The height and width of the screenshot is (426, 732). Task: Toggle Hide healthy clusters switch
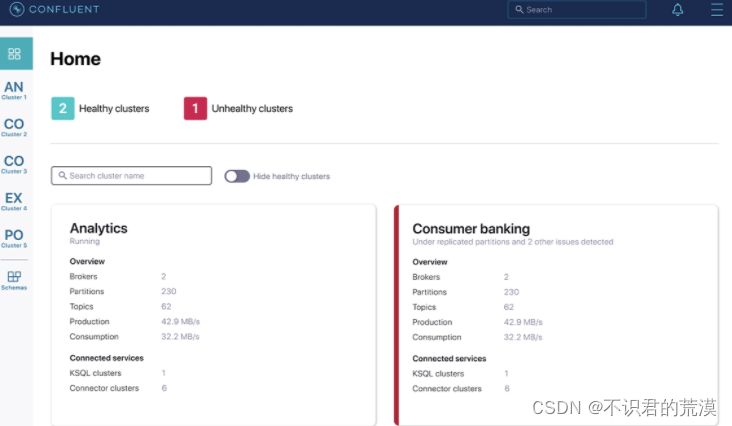237,176
